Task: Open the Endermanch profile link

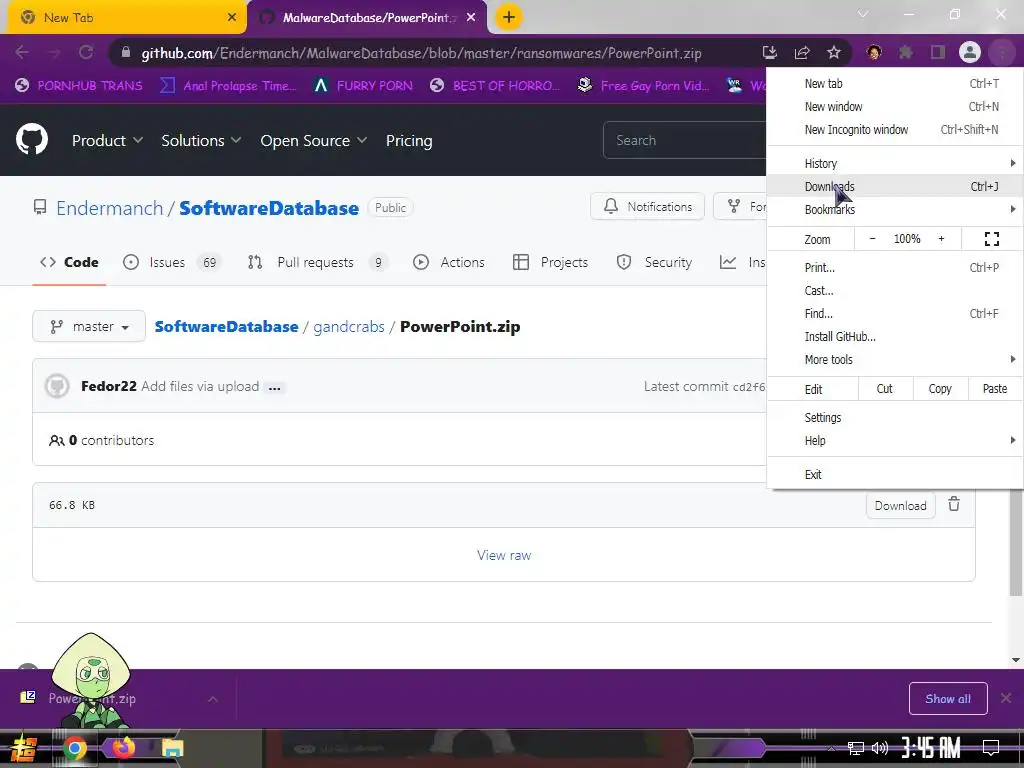Action: pyautogui.click(x=110, y=208)
